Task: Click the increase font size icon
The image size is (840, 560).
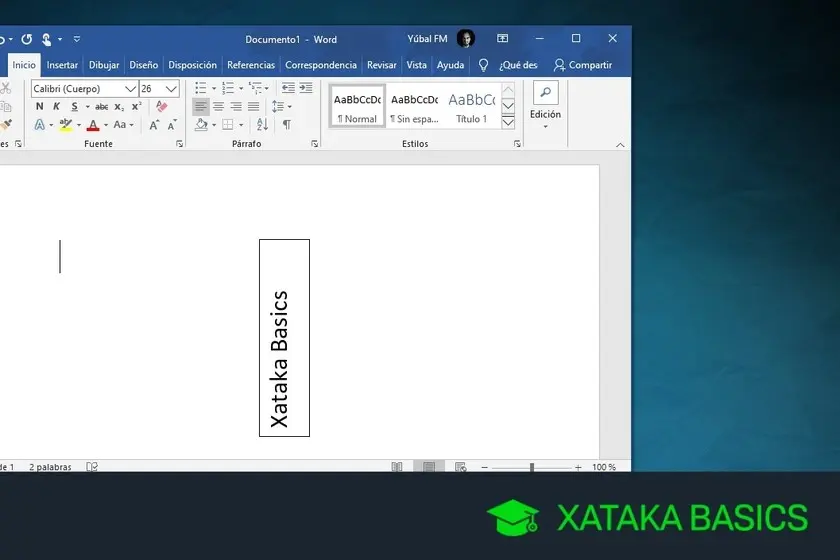Action: tap(154, 125)
